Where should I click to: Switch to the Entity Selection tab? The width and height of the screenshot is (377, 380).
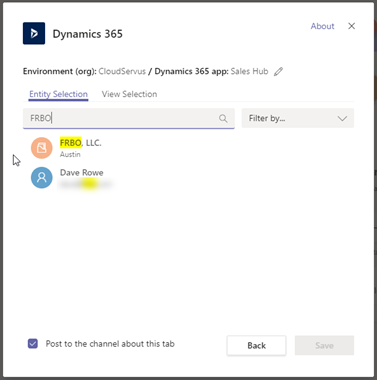pyautogui.click(x=58, y=94)
